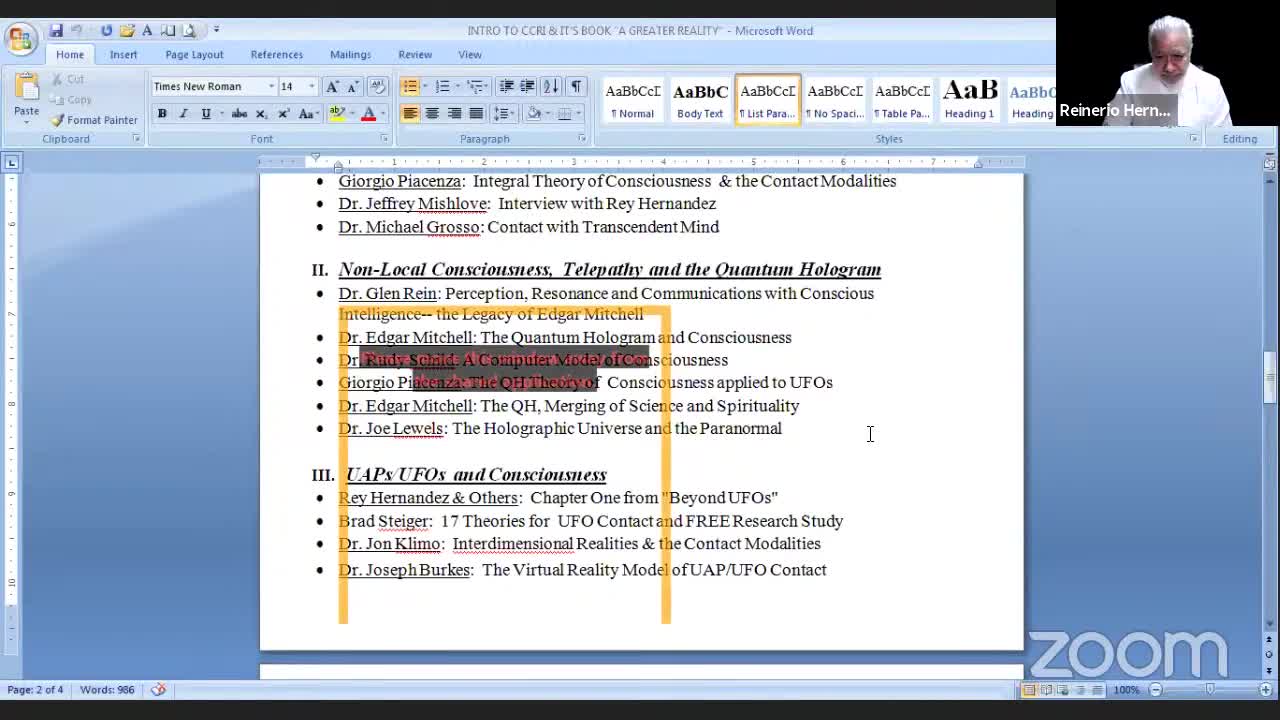Align text left
Screen dimensions: 1280x720
click(410, 114)
